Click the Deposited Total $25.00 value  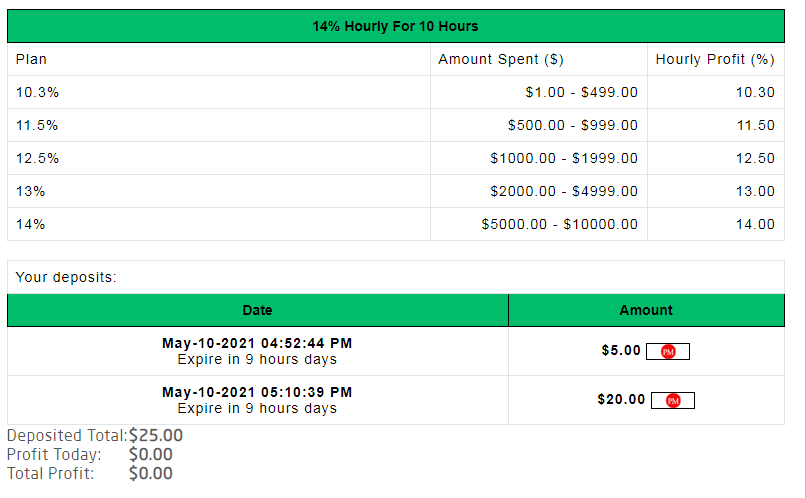point(156,435)
